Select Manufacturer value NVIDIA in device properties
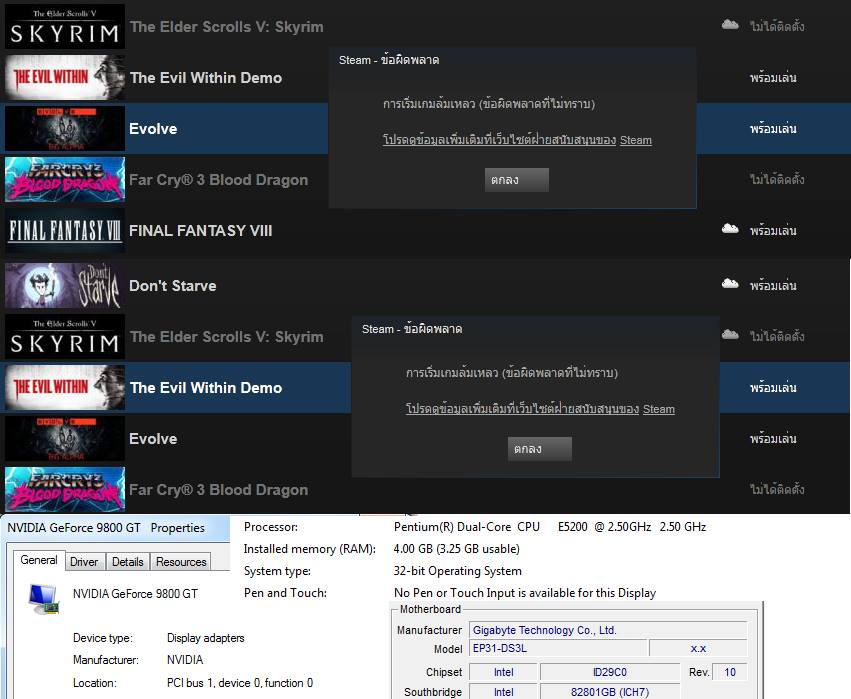Image resolution: width=851 pixels, height=699 pixels. point(185,660)
